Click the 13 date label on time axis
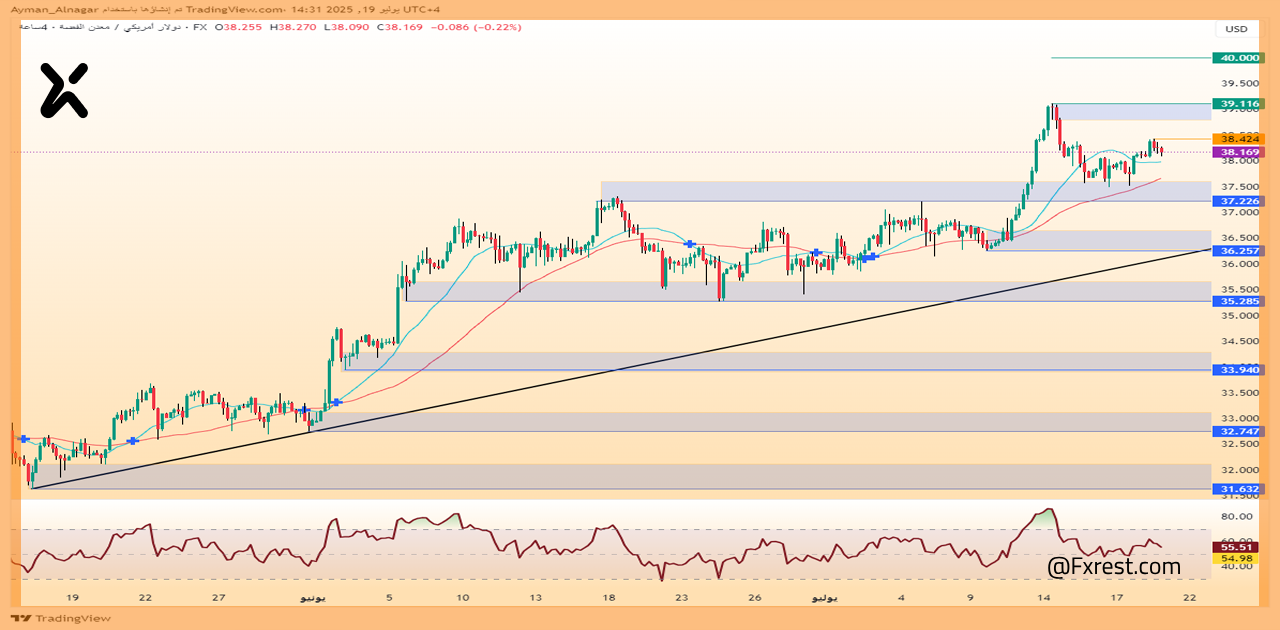 536,597
